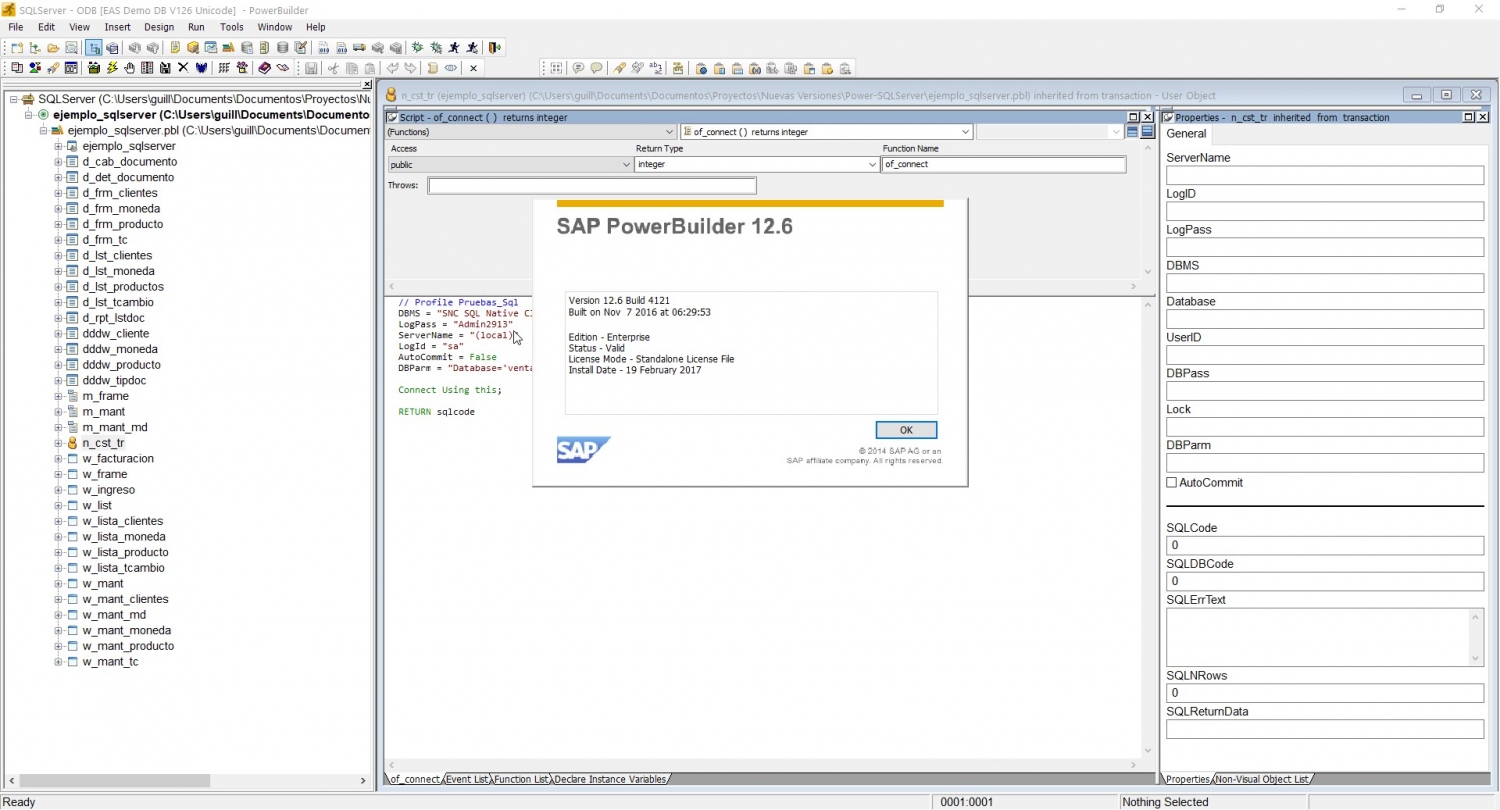
Task: Open the File menu
Action: (16, 27)
